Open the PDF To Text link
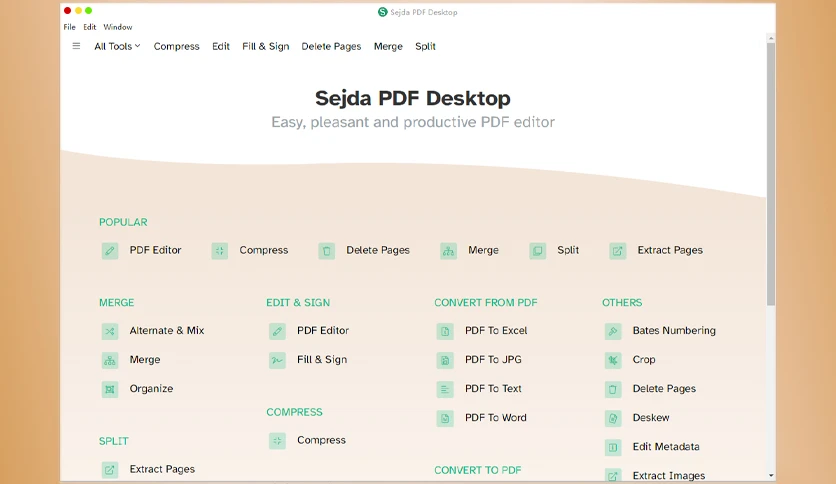 click(493, 389)
